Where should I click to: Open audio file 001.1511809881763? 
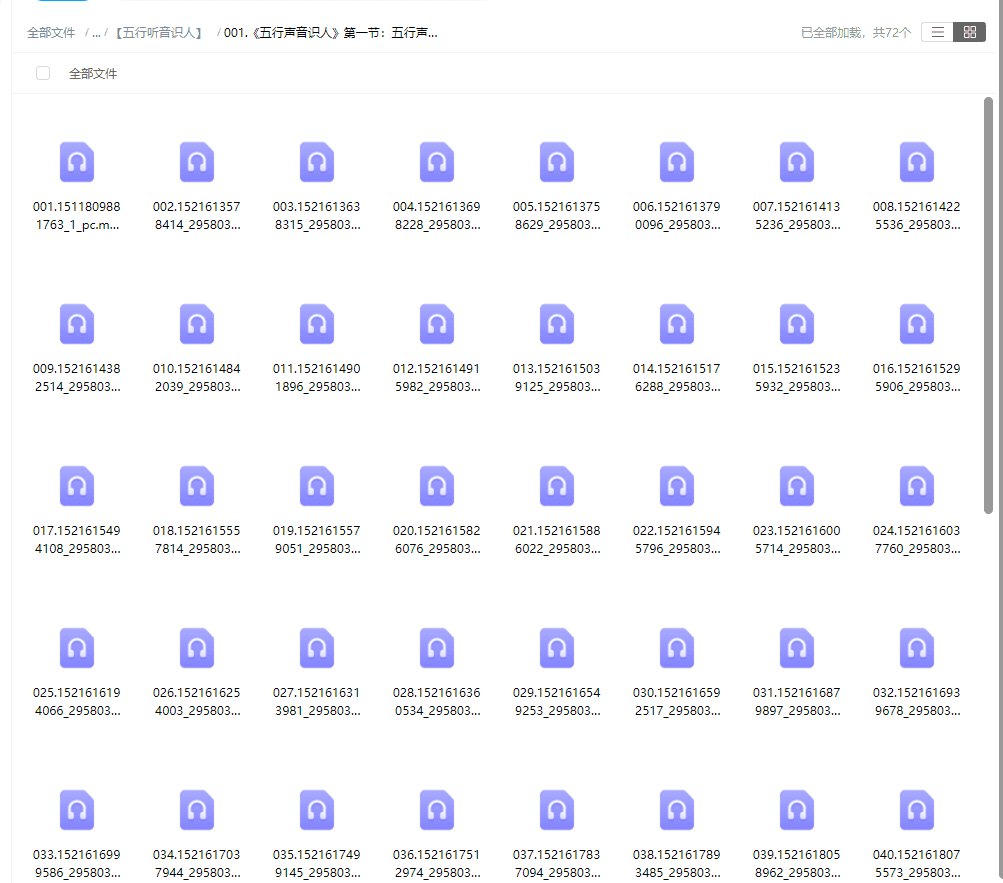[x=77, y=161]
